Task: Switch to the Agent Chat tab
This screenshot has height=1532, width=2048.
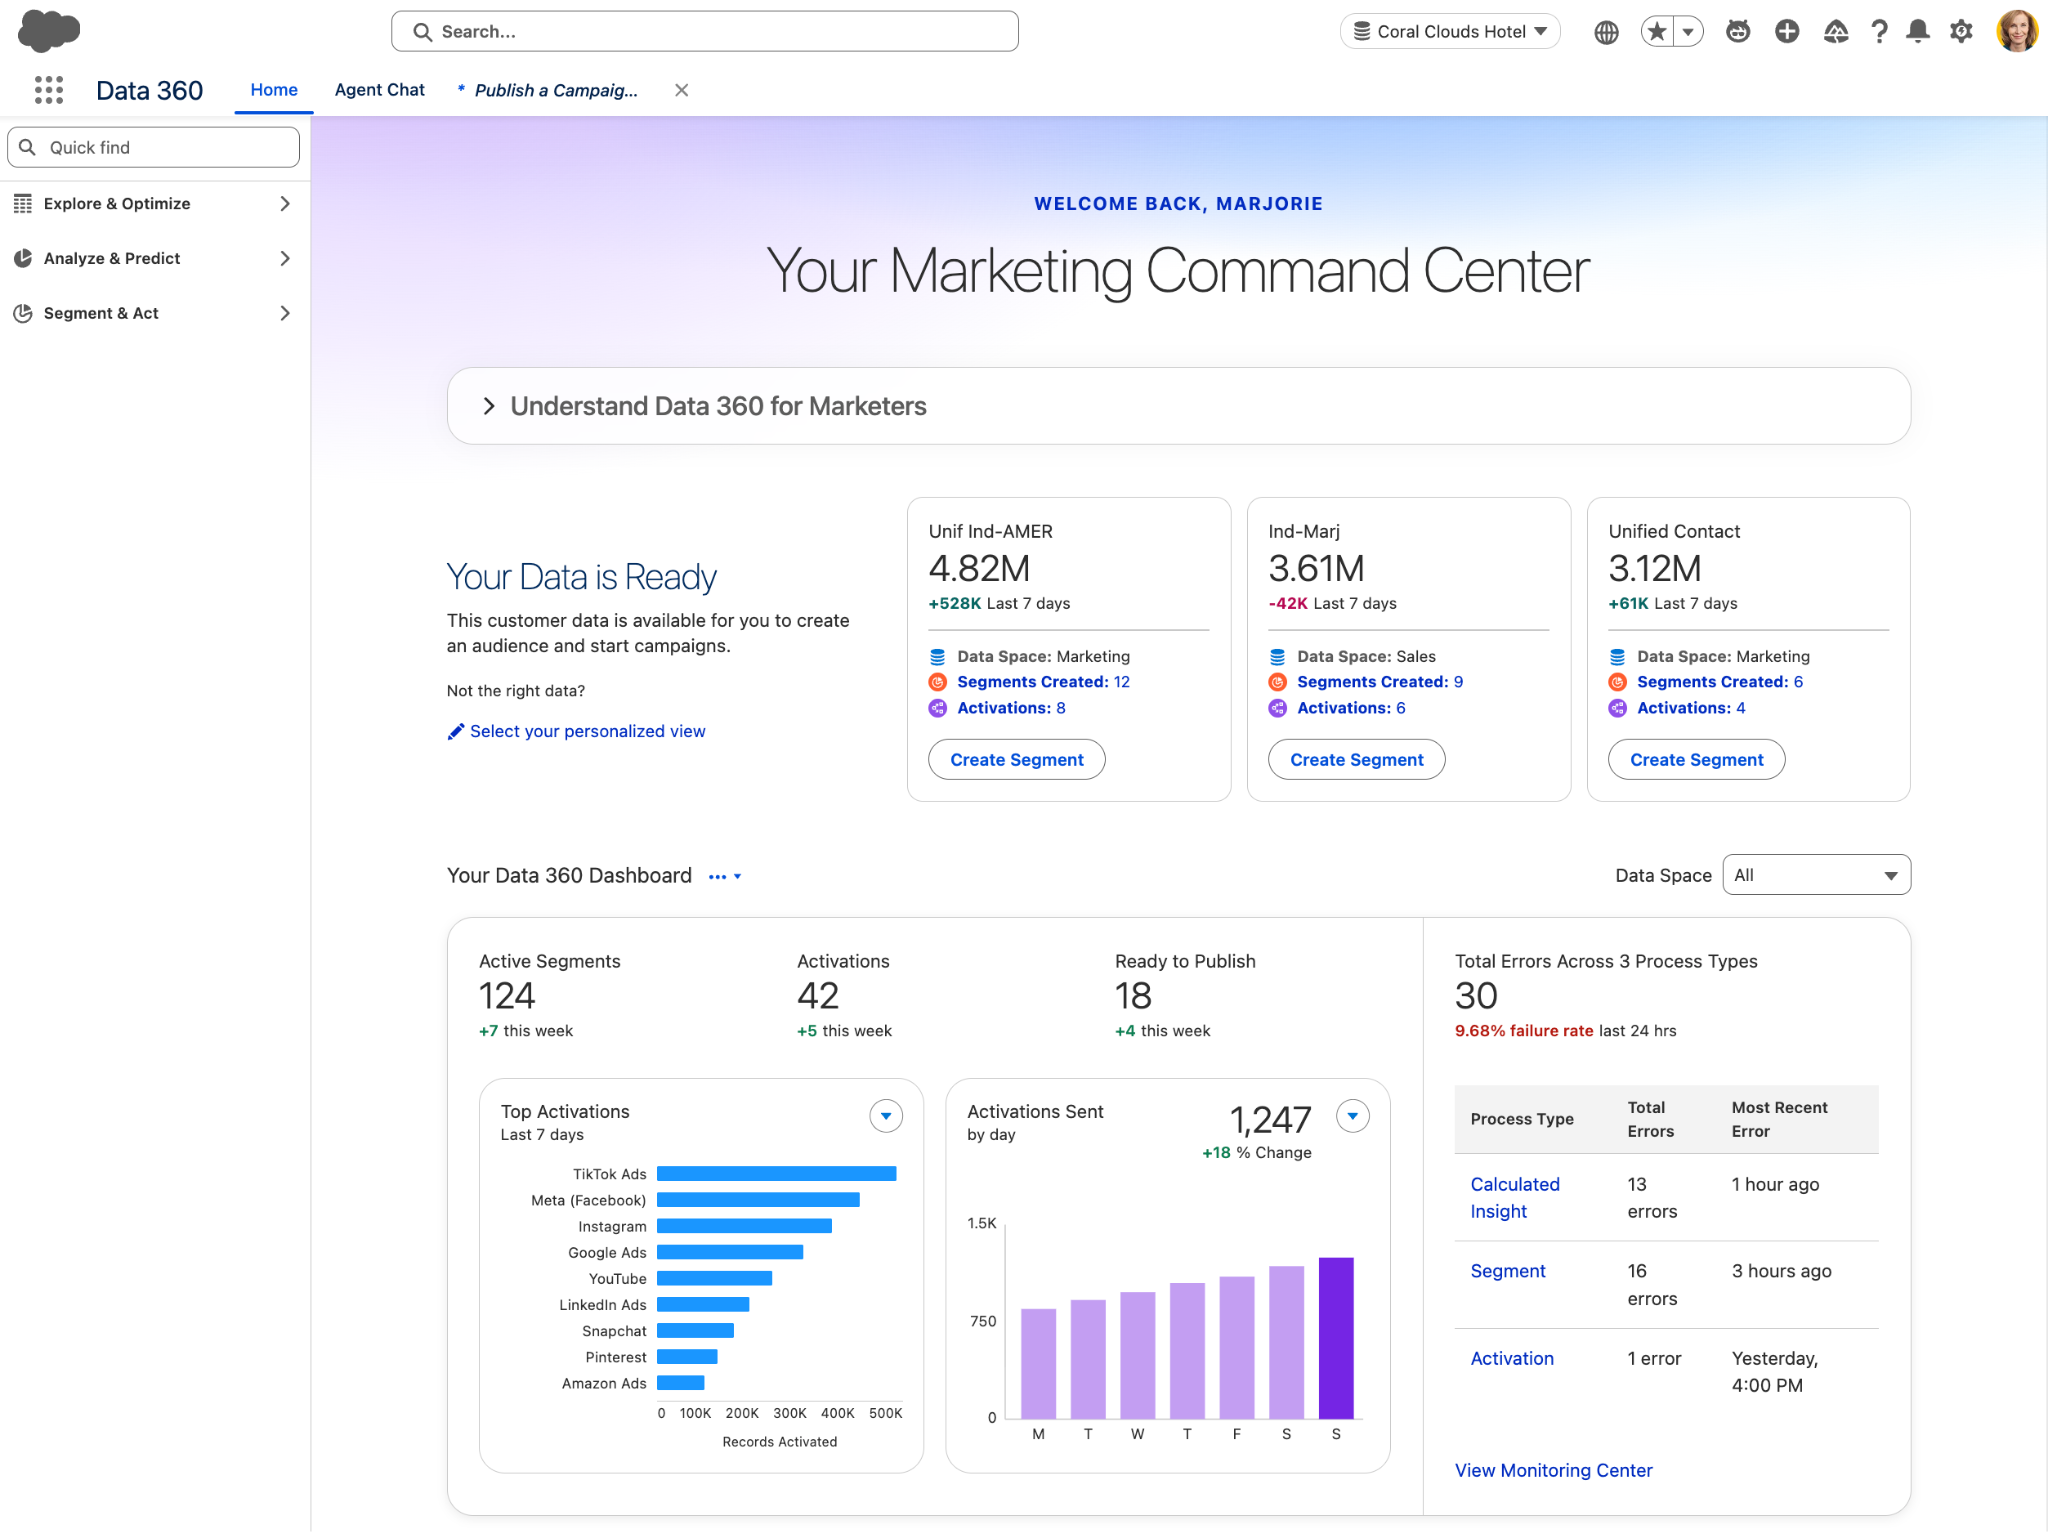Action: point(379,90)
